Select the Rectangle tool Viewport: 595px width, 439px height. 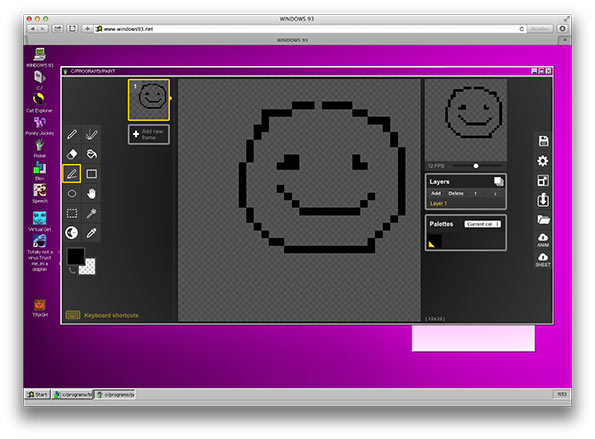pyautogui.click(x=91, y=174)
